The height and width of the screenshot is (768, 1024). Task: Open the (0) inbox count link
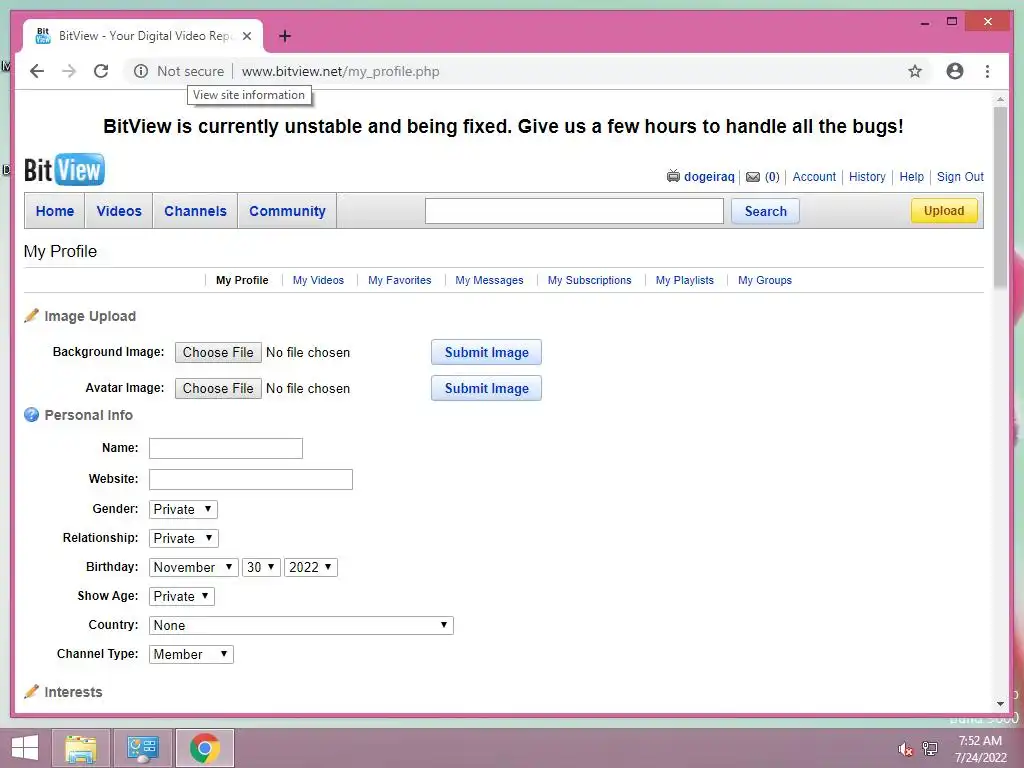point(772,176)
